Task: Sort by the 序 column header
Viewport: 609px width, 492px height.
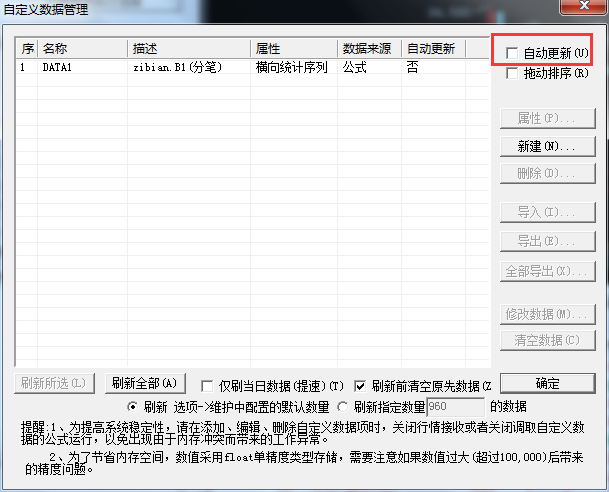Action: tap(27, 49)
